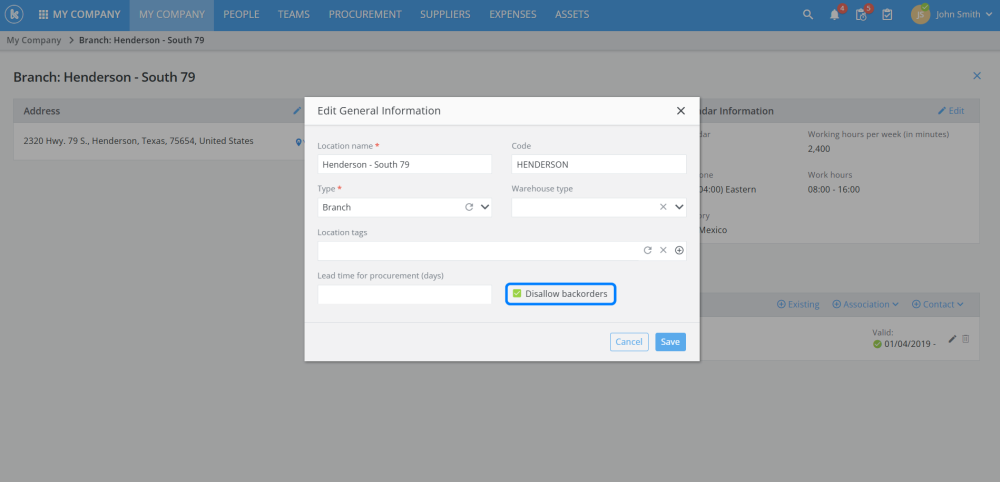Open the pending tasks clock-clipboard icon

click(x=860, y=15)
